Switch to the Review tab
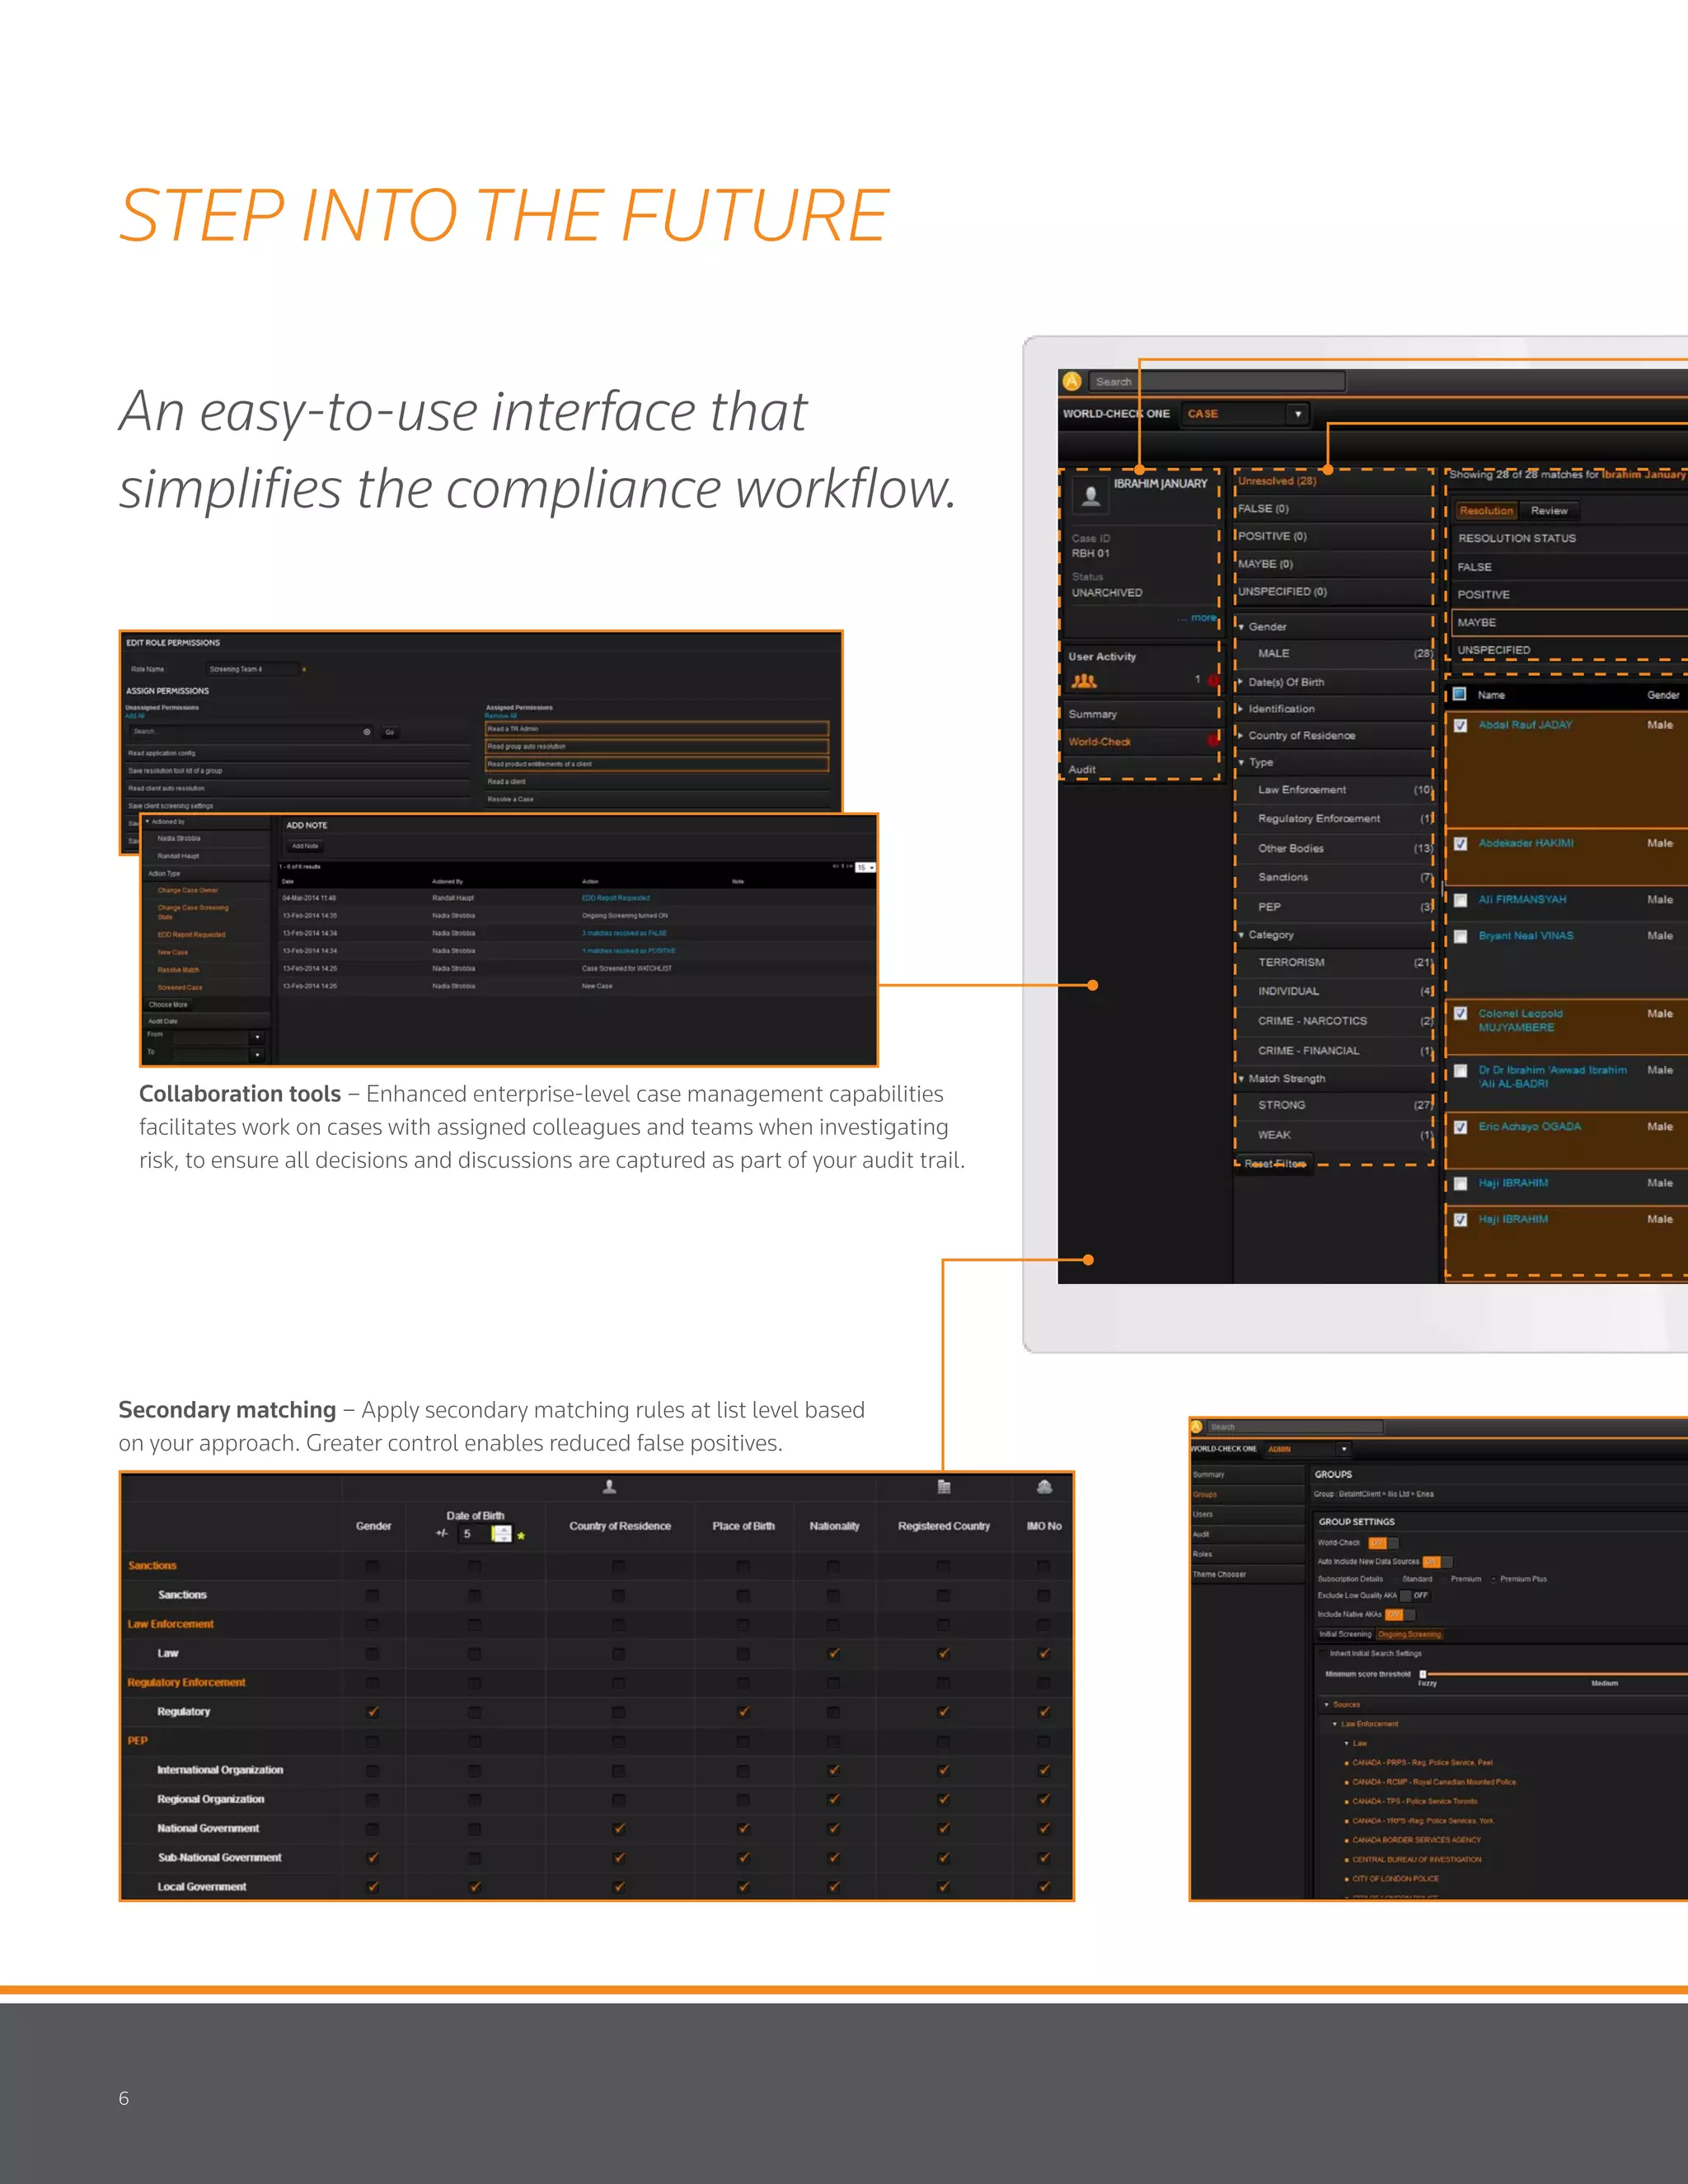This screenshot has width=1688, height=2184. 1549,511
